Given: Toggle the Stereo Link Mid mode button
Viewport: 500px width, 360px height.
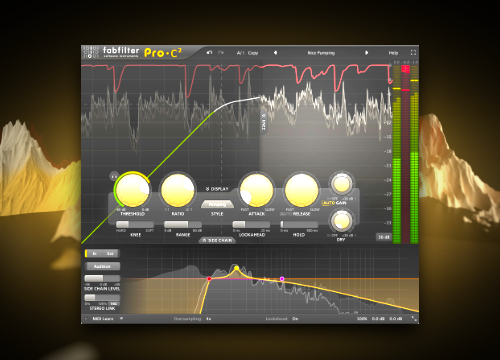Looking at the screenshot, I should click(114, 304).
